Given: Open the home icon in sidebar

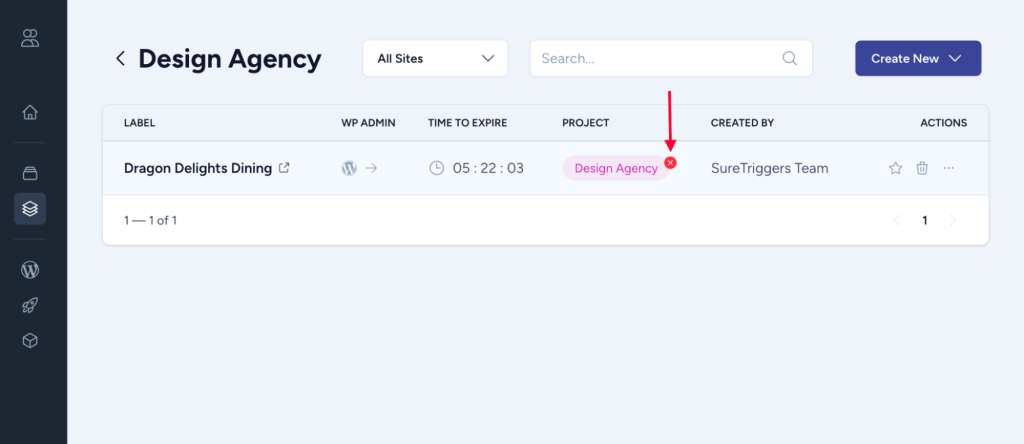Looking at the screenshot, I should point(30,112).
